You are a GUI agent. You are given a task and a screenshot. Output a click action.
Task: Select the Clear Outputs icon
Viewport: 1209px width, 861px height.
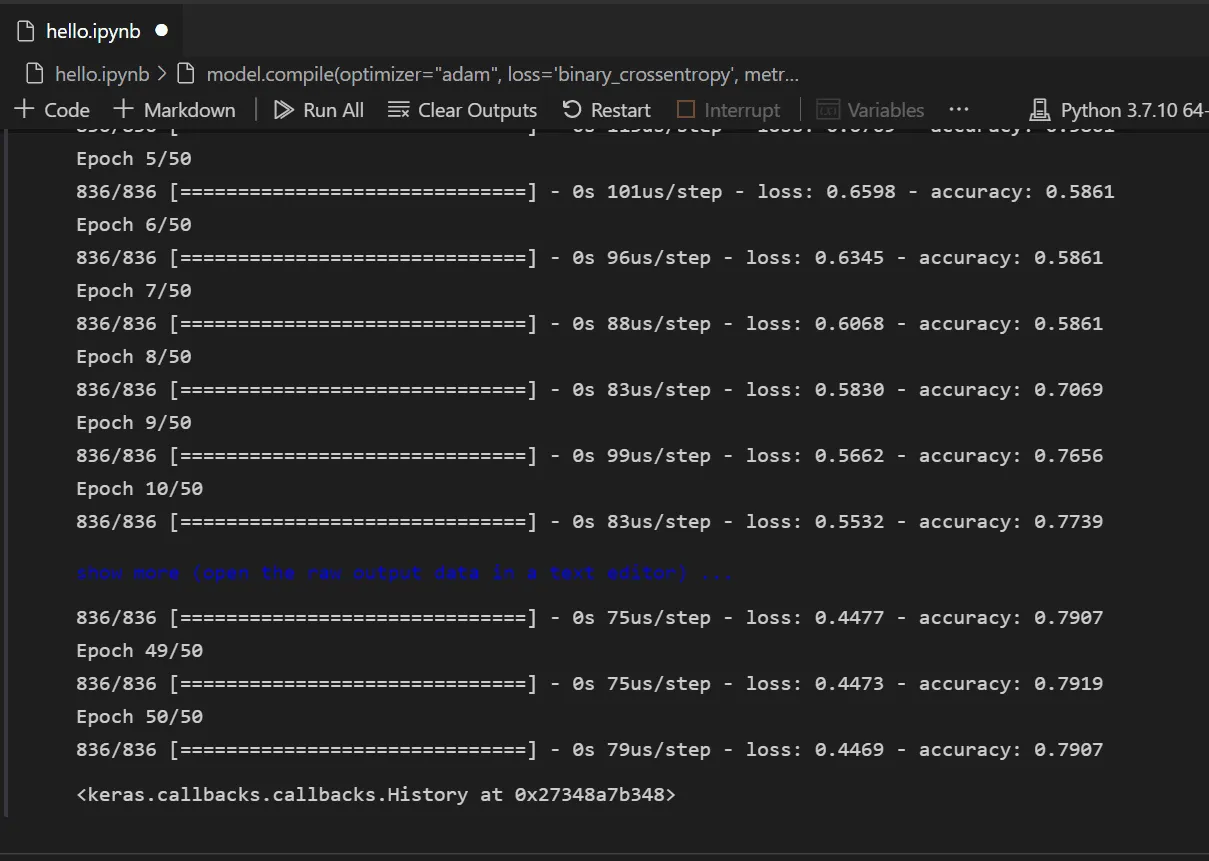coord(396,109)
